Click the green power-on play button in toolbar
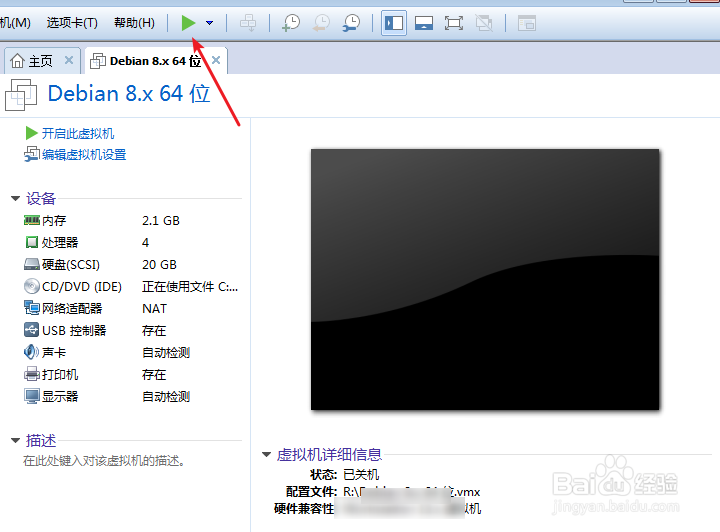The image size is (720, 532). (x=188, y=23)
